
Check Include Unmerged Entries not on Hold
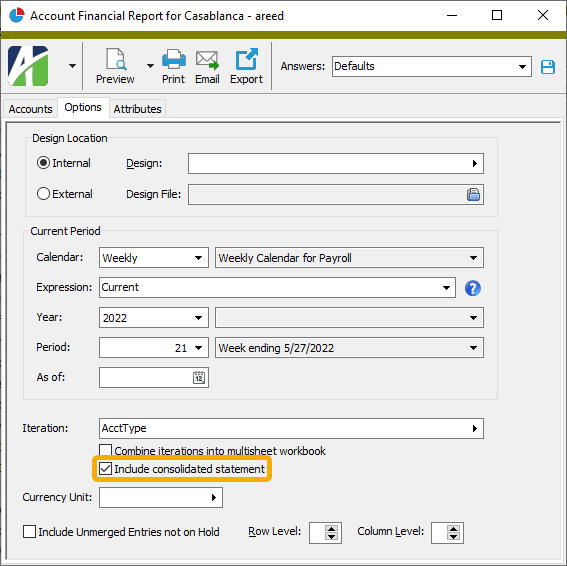click(29, 532)
